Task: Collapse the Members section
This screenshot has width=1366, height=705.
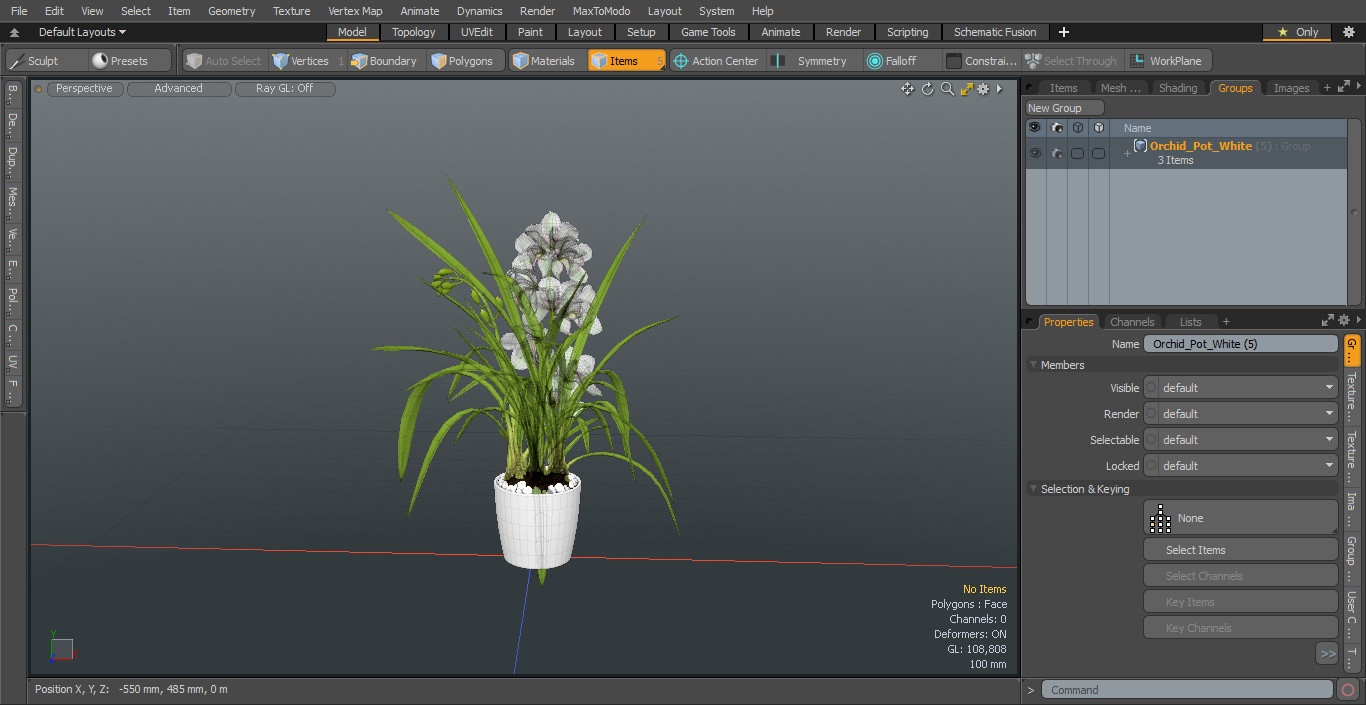Action: (x=1033, y=365)
